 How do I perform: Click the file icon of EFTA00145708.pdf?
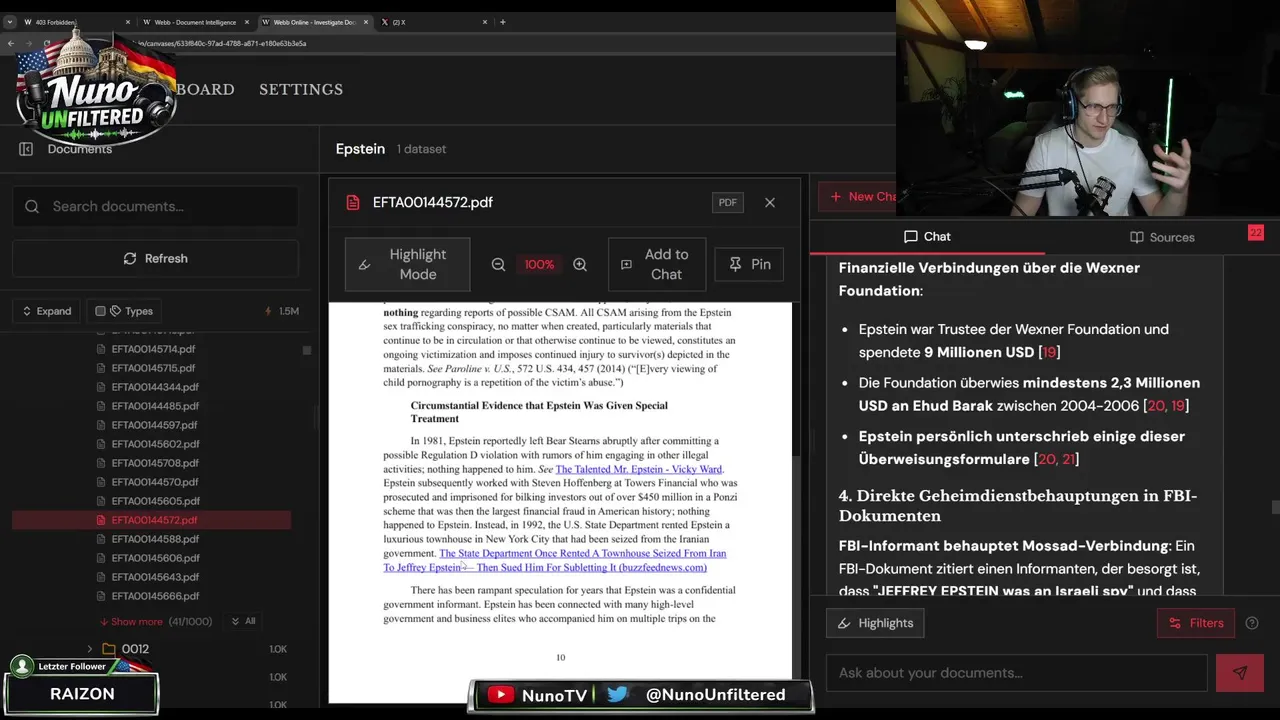[x=101, y=463]
